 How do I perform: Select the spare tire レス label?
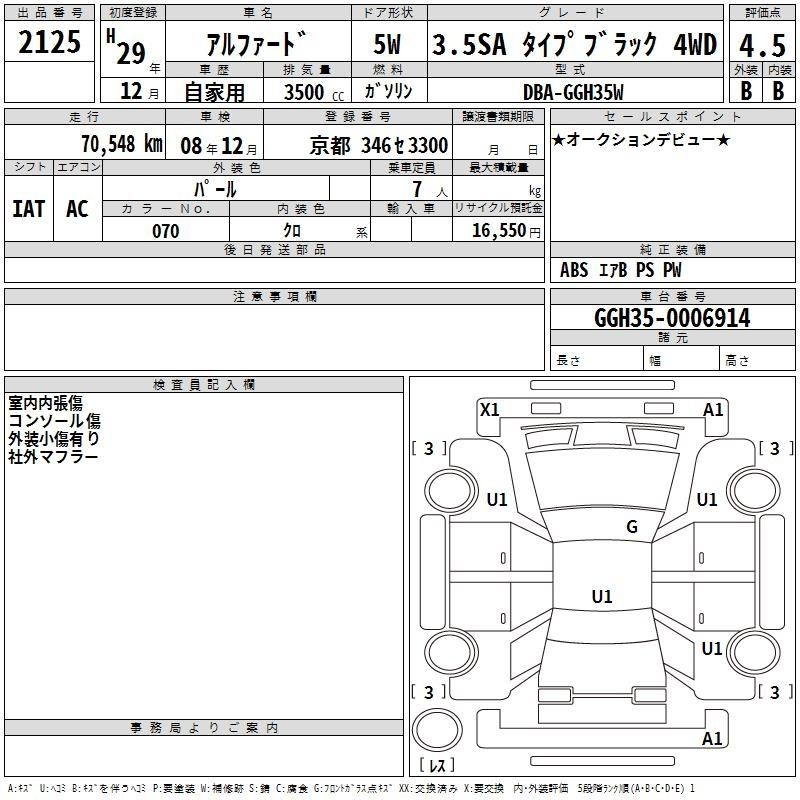tap(437, 765)
